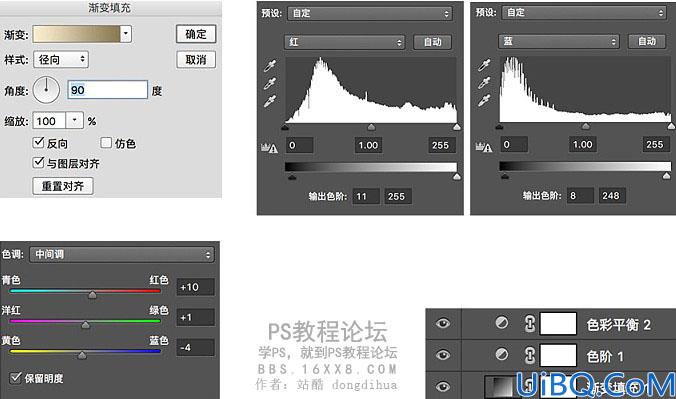The height and width of the screenshot is (399, 676).
Task: Open 预设 dropdown in blue Levels panel
Action: (x=584, y=13)
